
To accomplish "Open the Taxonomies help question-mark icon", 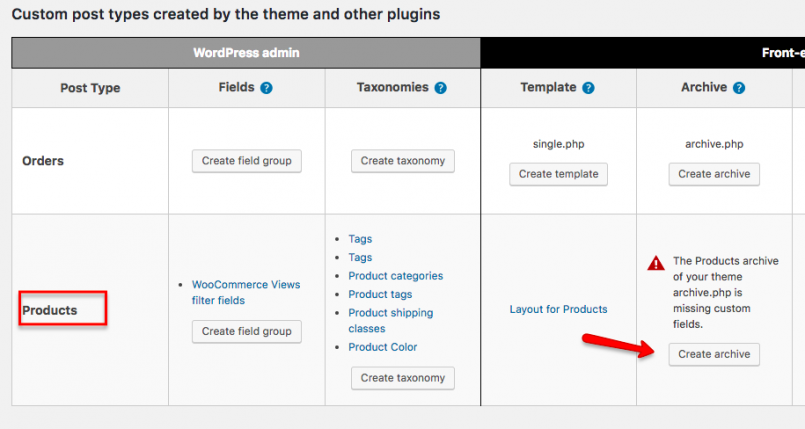I will [440, 88].
